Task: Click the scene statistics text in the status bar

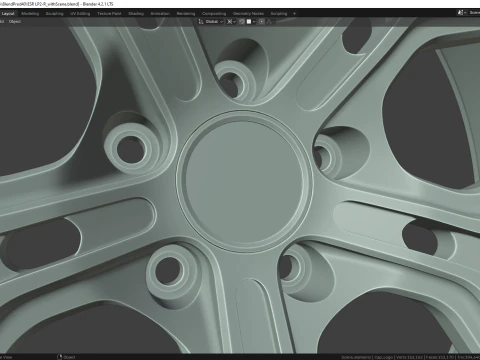Action: click(410, 357)
